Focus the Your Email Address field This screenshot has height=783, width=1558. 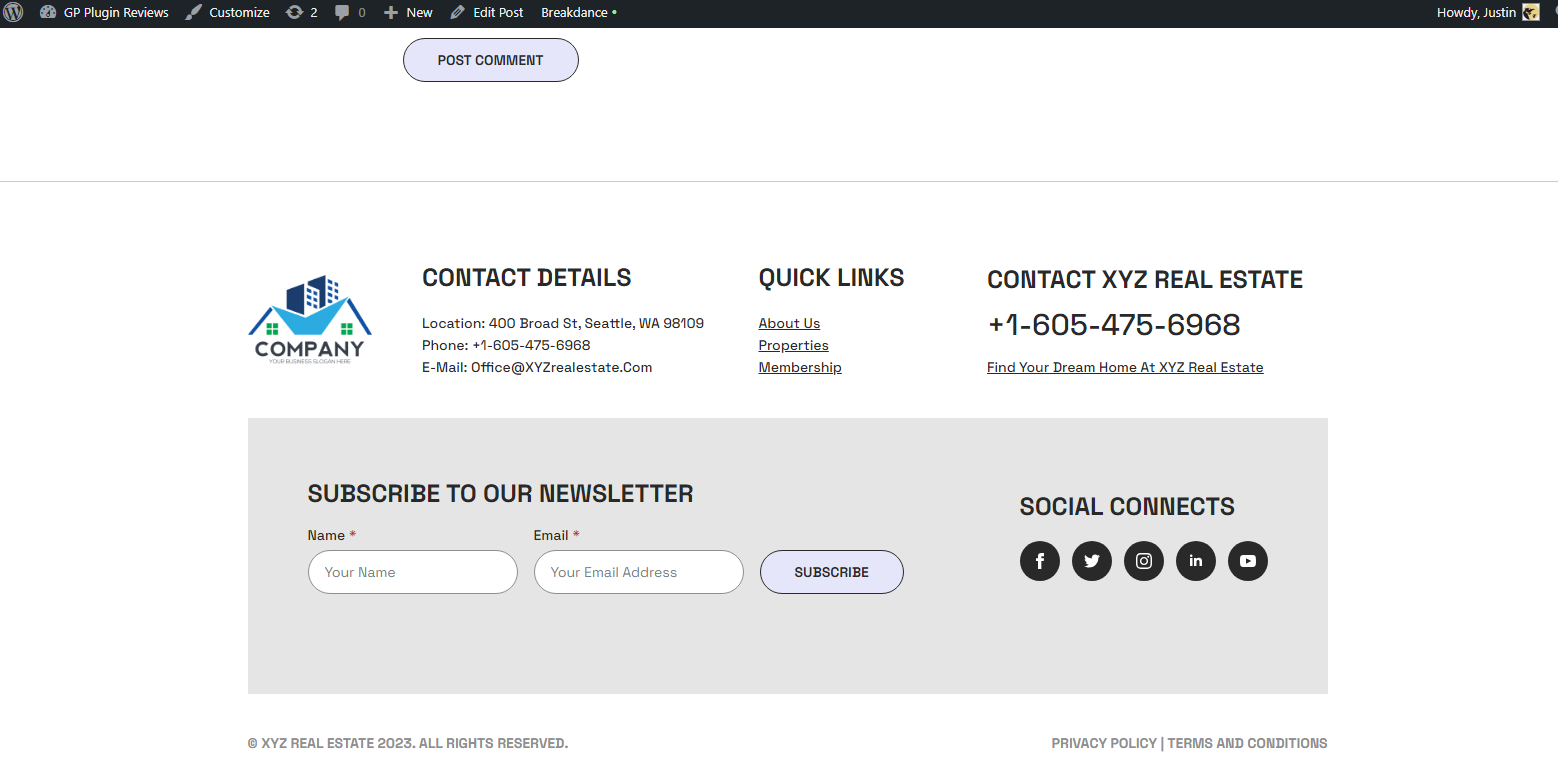pos(638,572)
